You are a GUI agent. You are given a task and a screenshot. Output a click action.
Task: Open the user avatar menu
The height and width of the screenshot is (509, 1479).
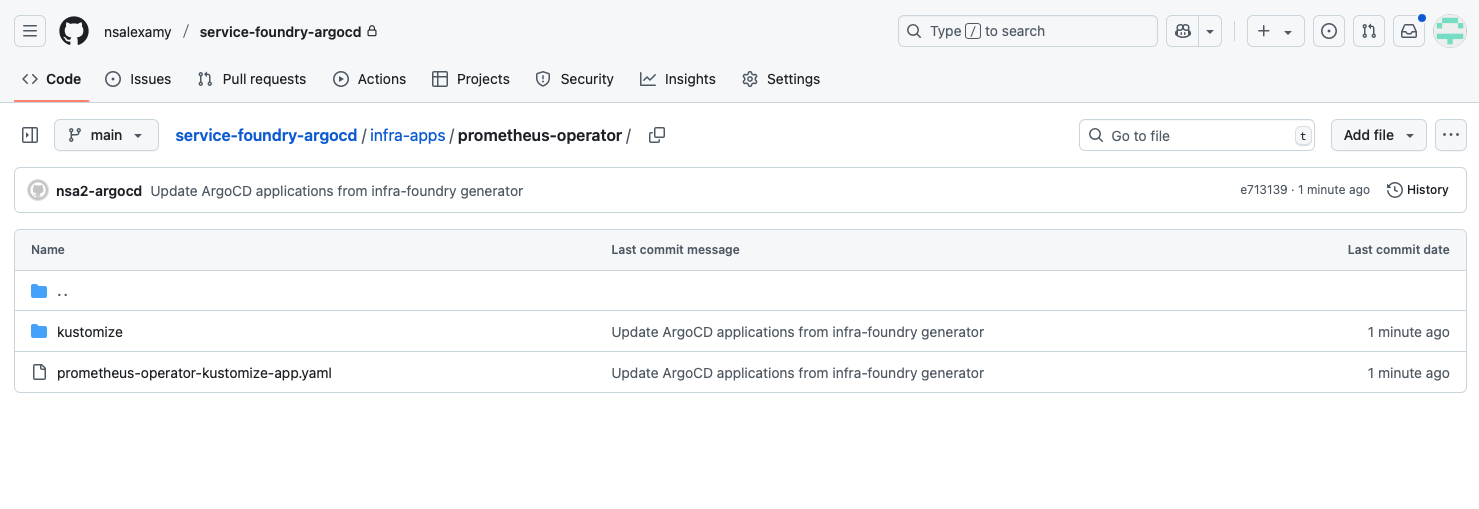[x=1449, y=31]
